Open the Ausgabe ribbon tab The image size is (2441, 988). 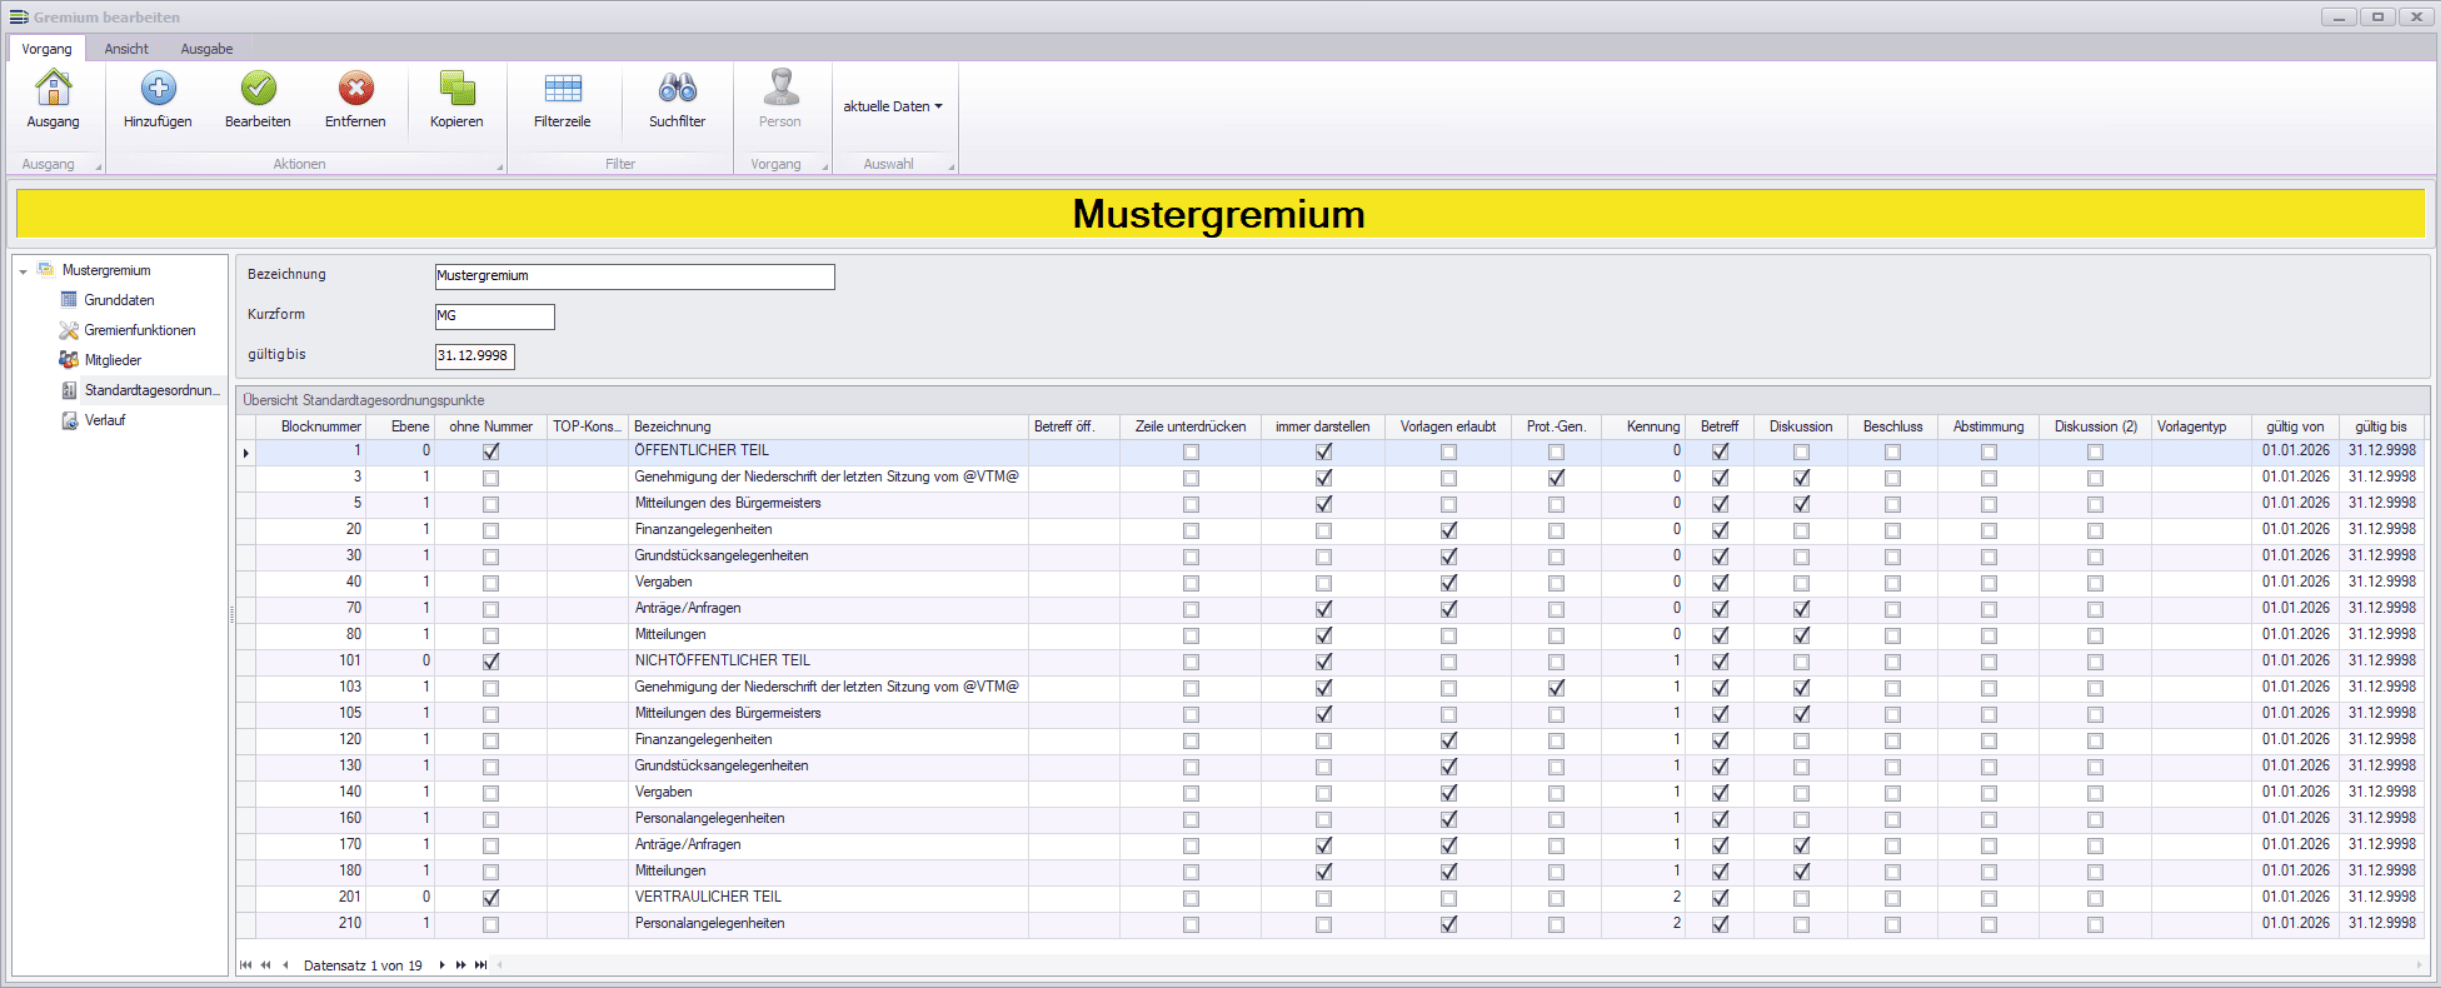[206, 49]
